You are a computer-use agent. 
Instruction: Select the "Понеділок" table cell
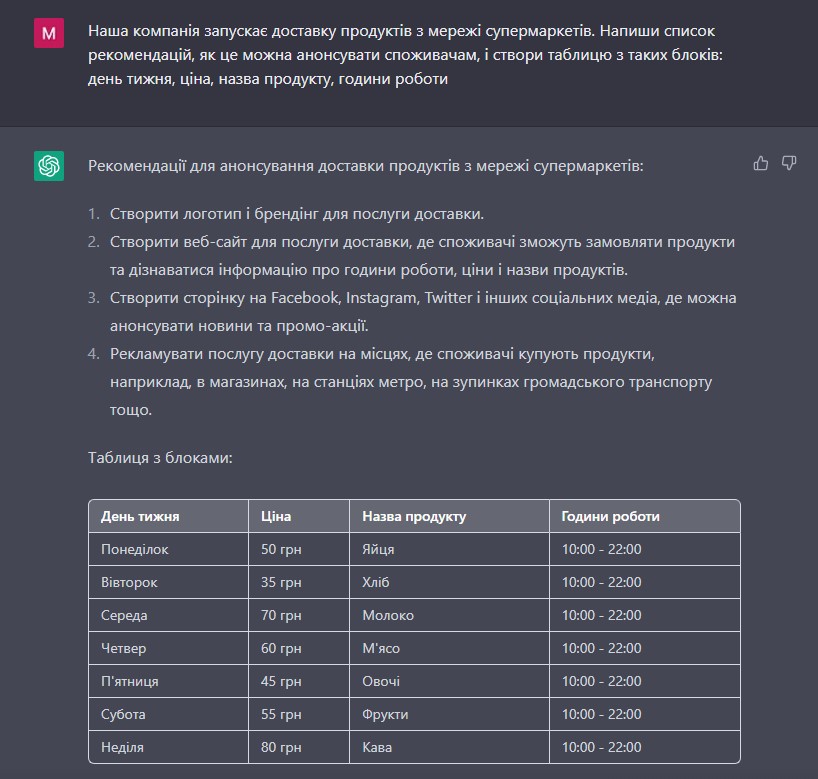(x=135, y=549)
